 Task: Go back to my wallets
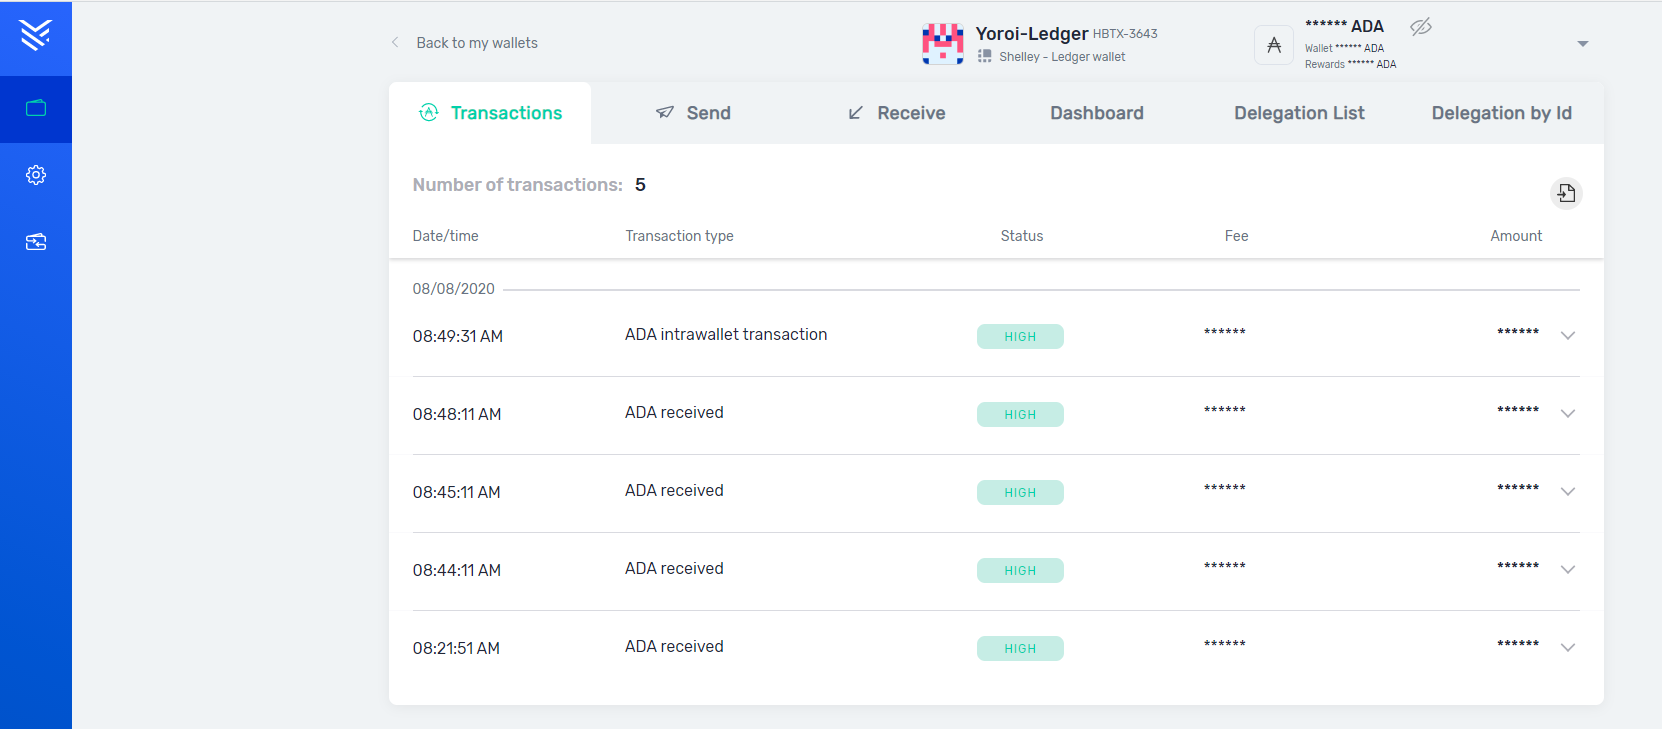[x=476, y=43]
